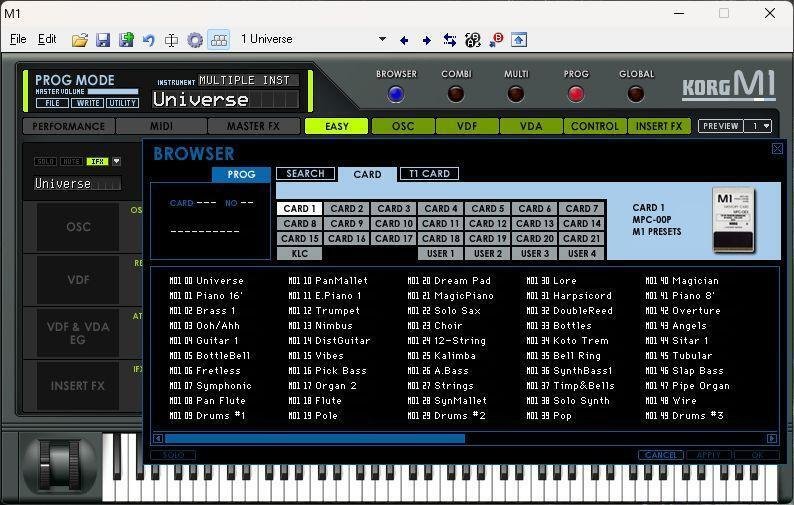The image size is (794, 505).
Task: Switch to COMBI mode LED button
Action: coord(456,94)
